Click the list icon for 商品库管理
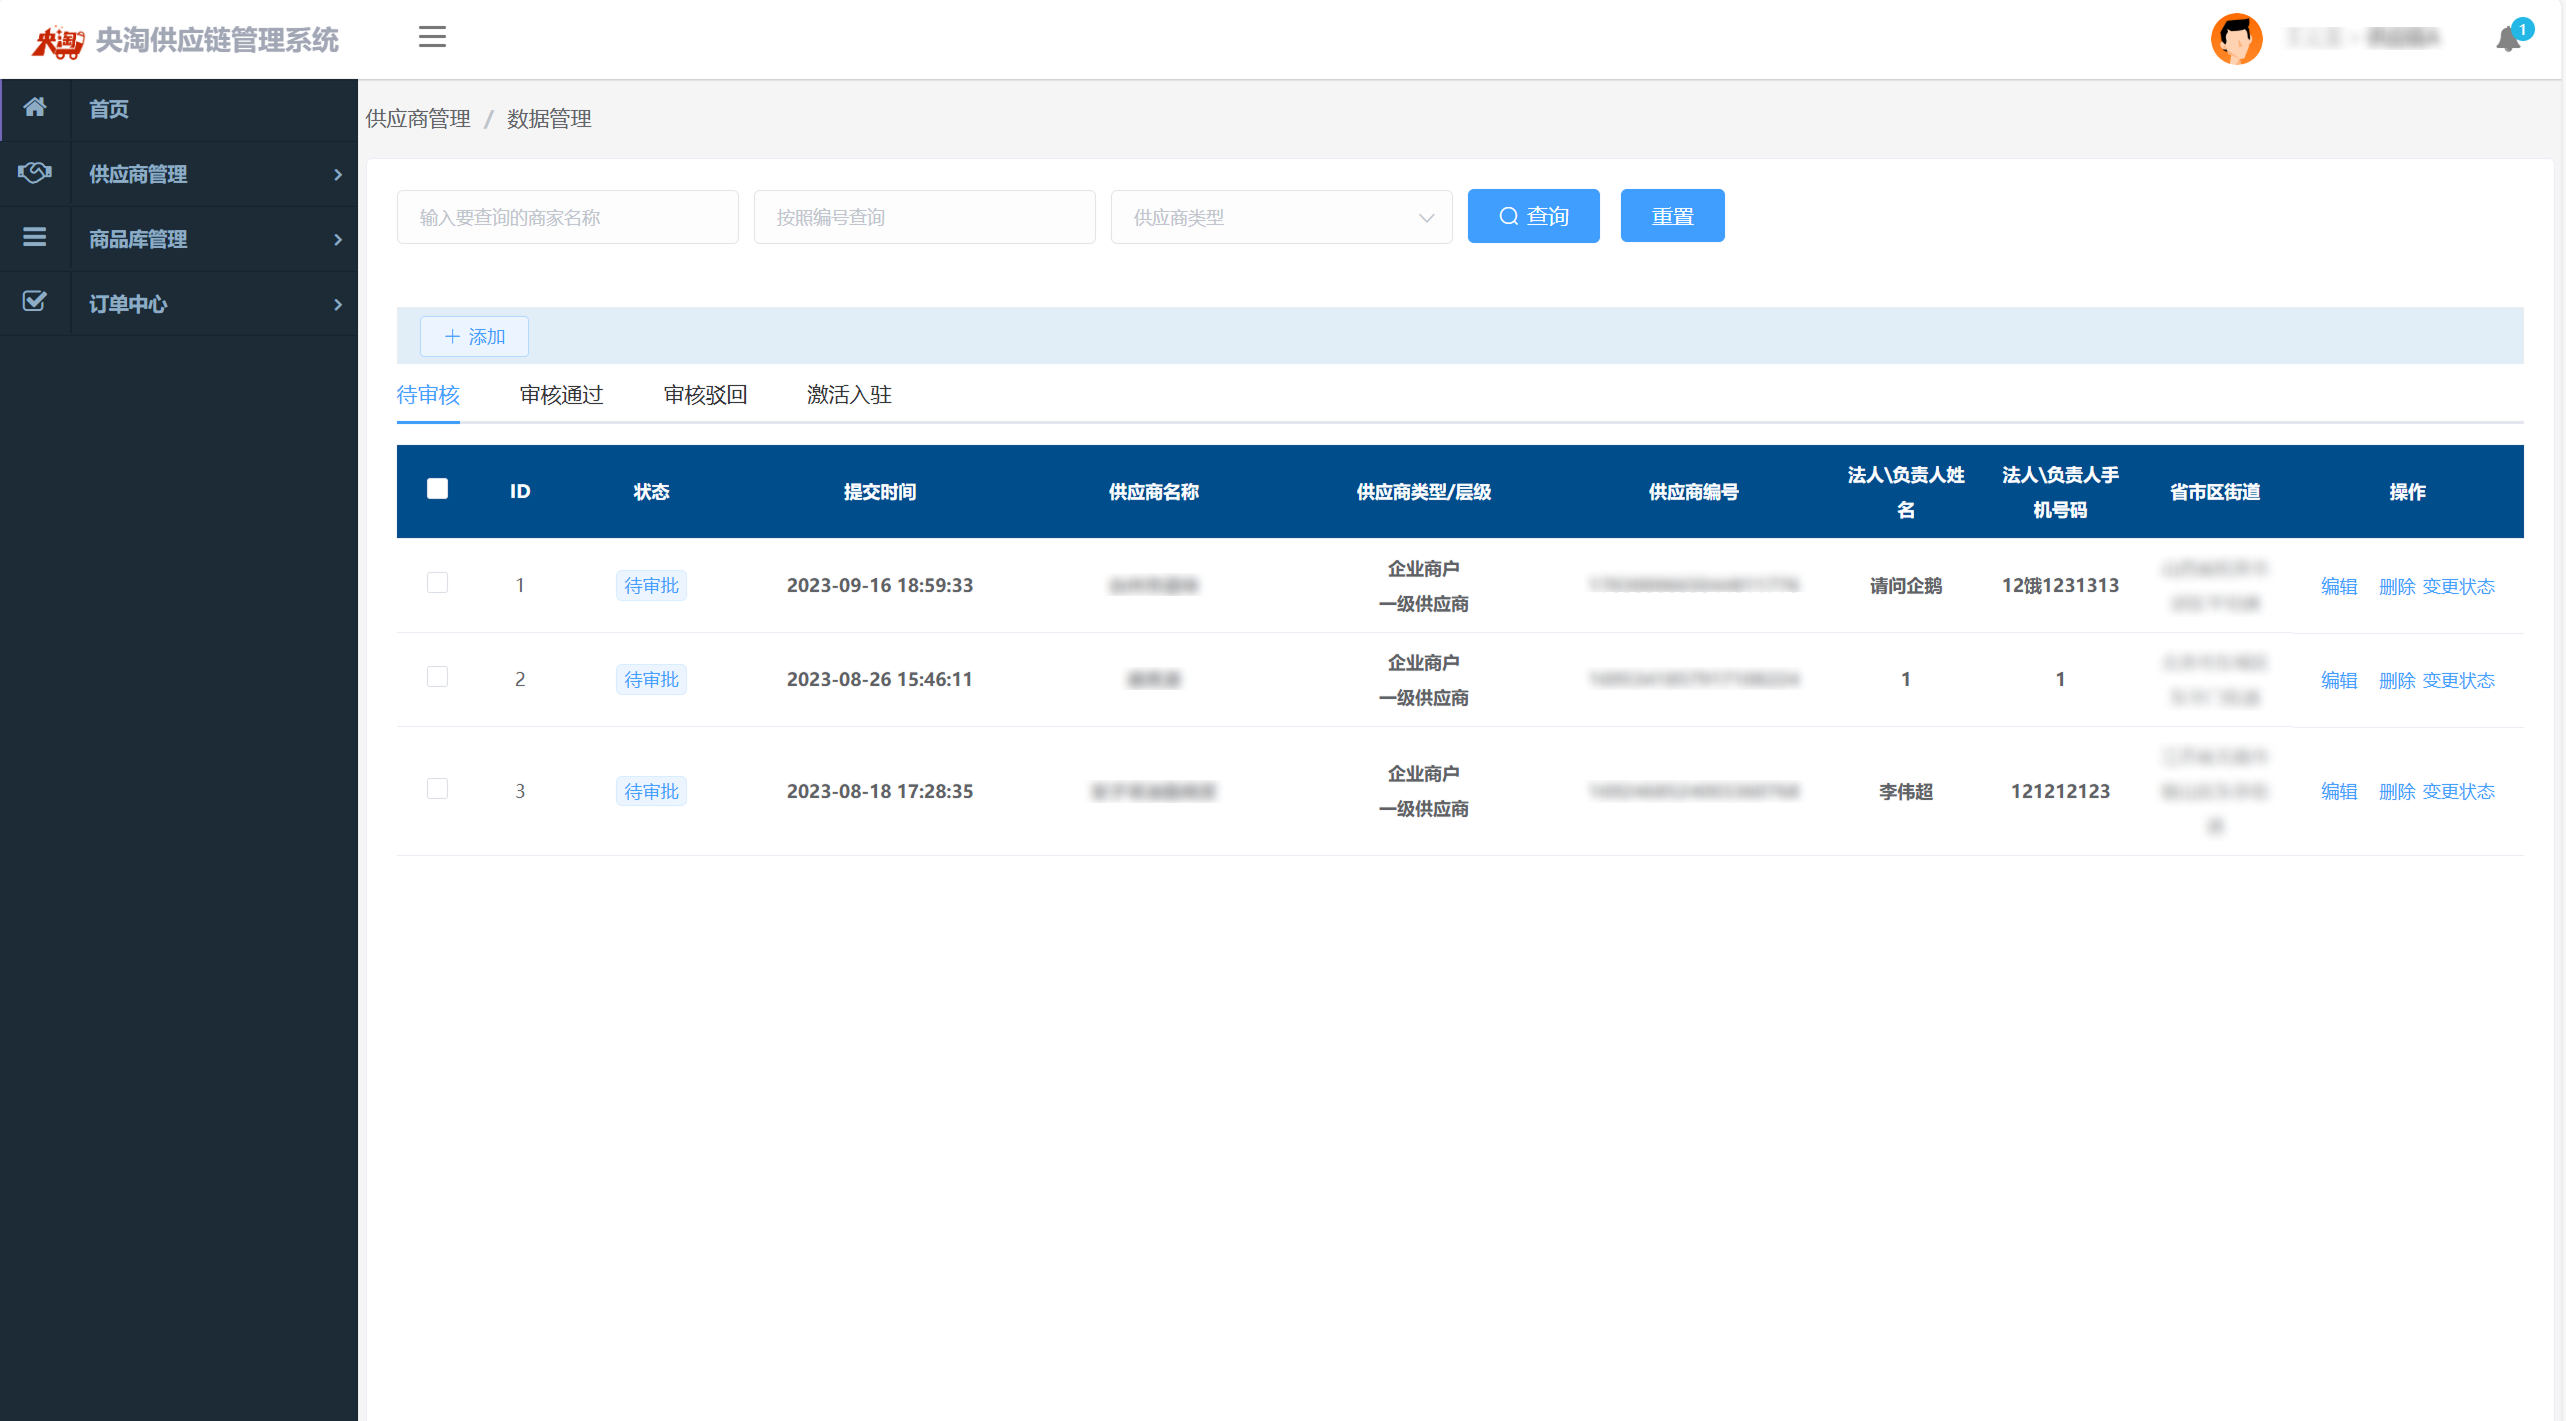 click(35, 238)
